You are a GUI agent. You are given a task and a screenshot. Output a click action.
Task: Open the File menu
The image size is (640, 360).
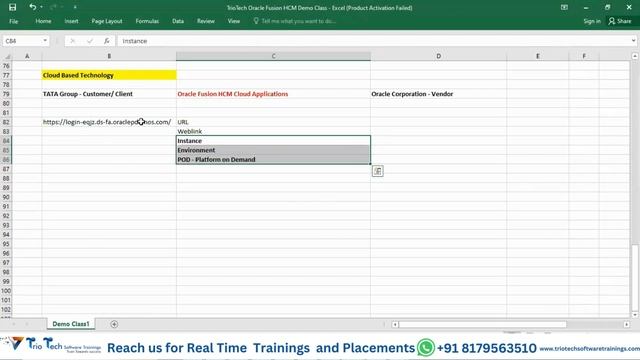tap(13, 21)
